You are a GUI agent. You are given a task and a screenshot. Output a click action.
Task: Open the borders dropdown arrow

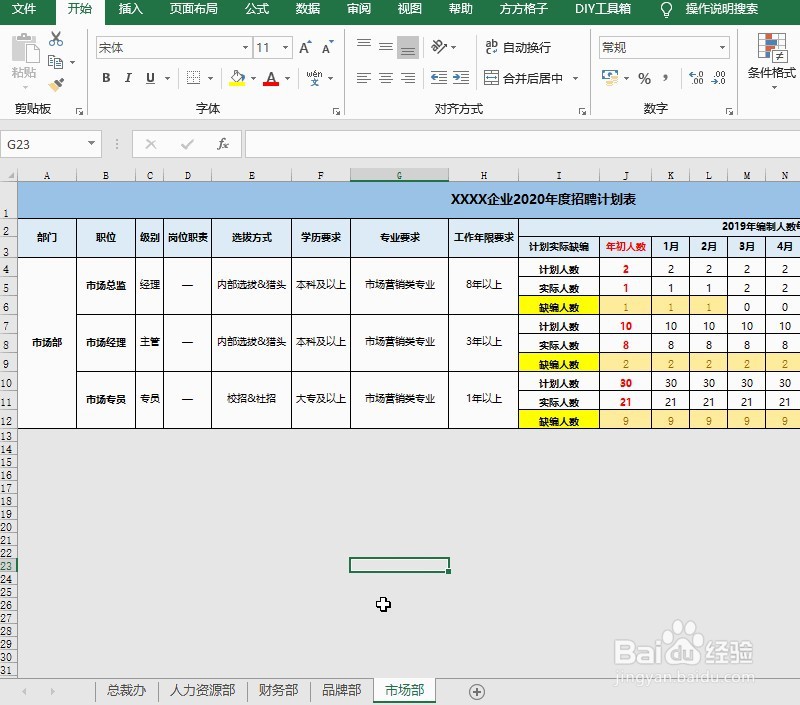pyautogui.click(x=208, y=79)
